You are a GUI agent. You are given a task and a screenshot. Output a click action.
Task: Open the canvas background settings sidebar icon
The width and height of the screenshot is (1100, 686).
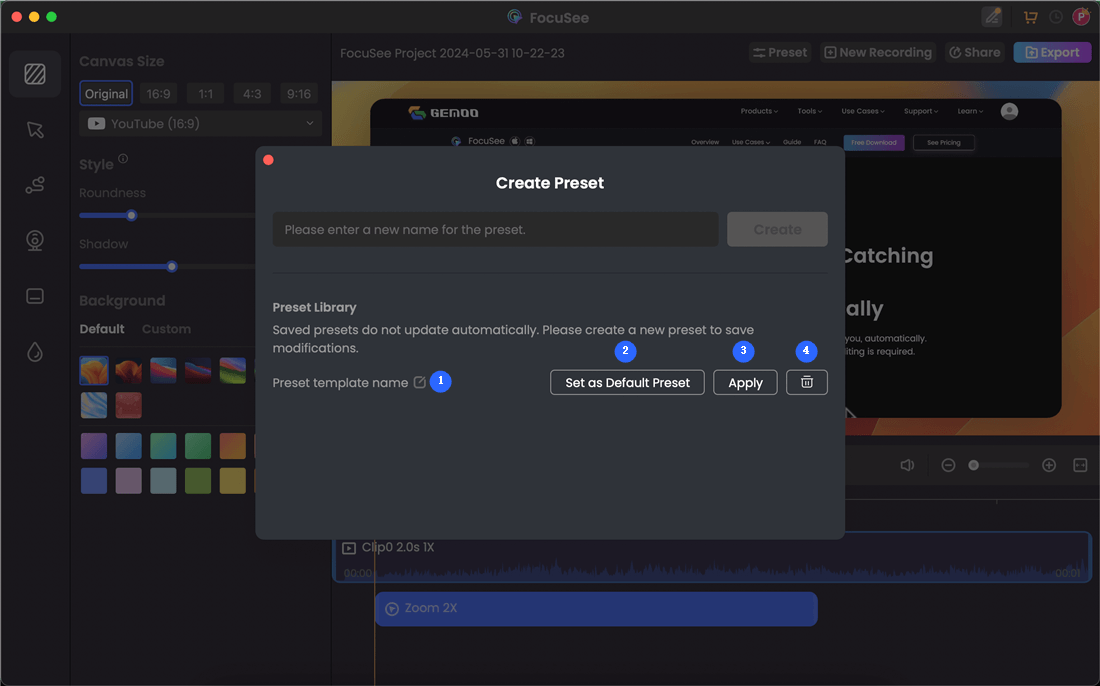(x=35, y=74)
